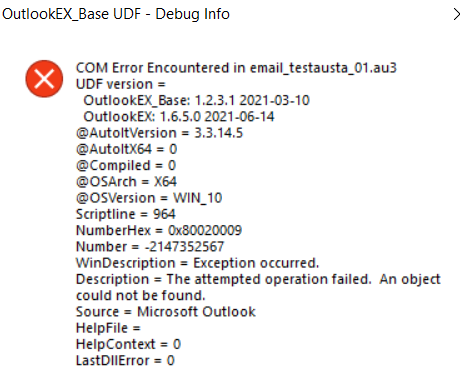Screen dimensions: 460x377
Task: Select the @OSArch = X64 line
Action: tap(126, 182)
